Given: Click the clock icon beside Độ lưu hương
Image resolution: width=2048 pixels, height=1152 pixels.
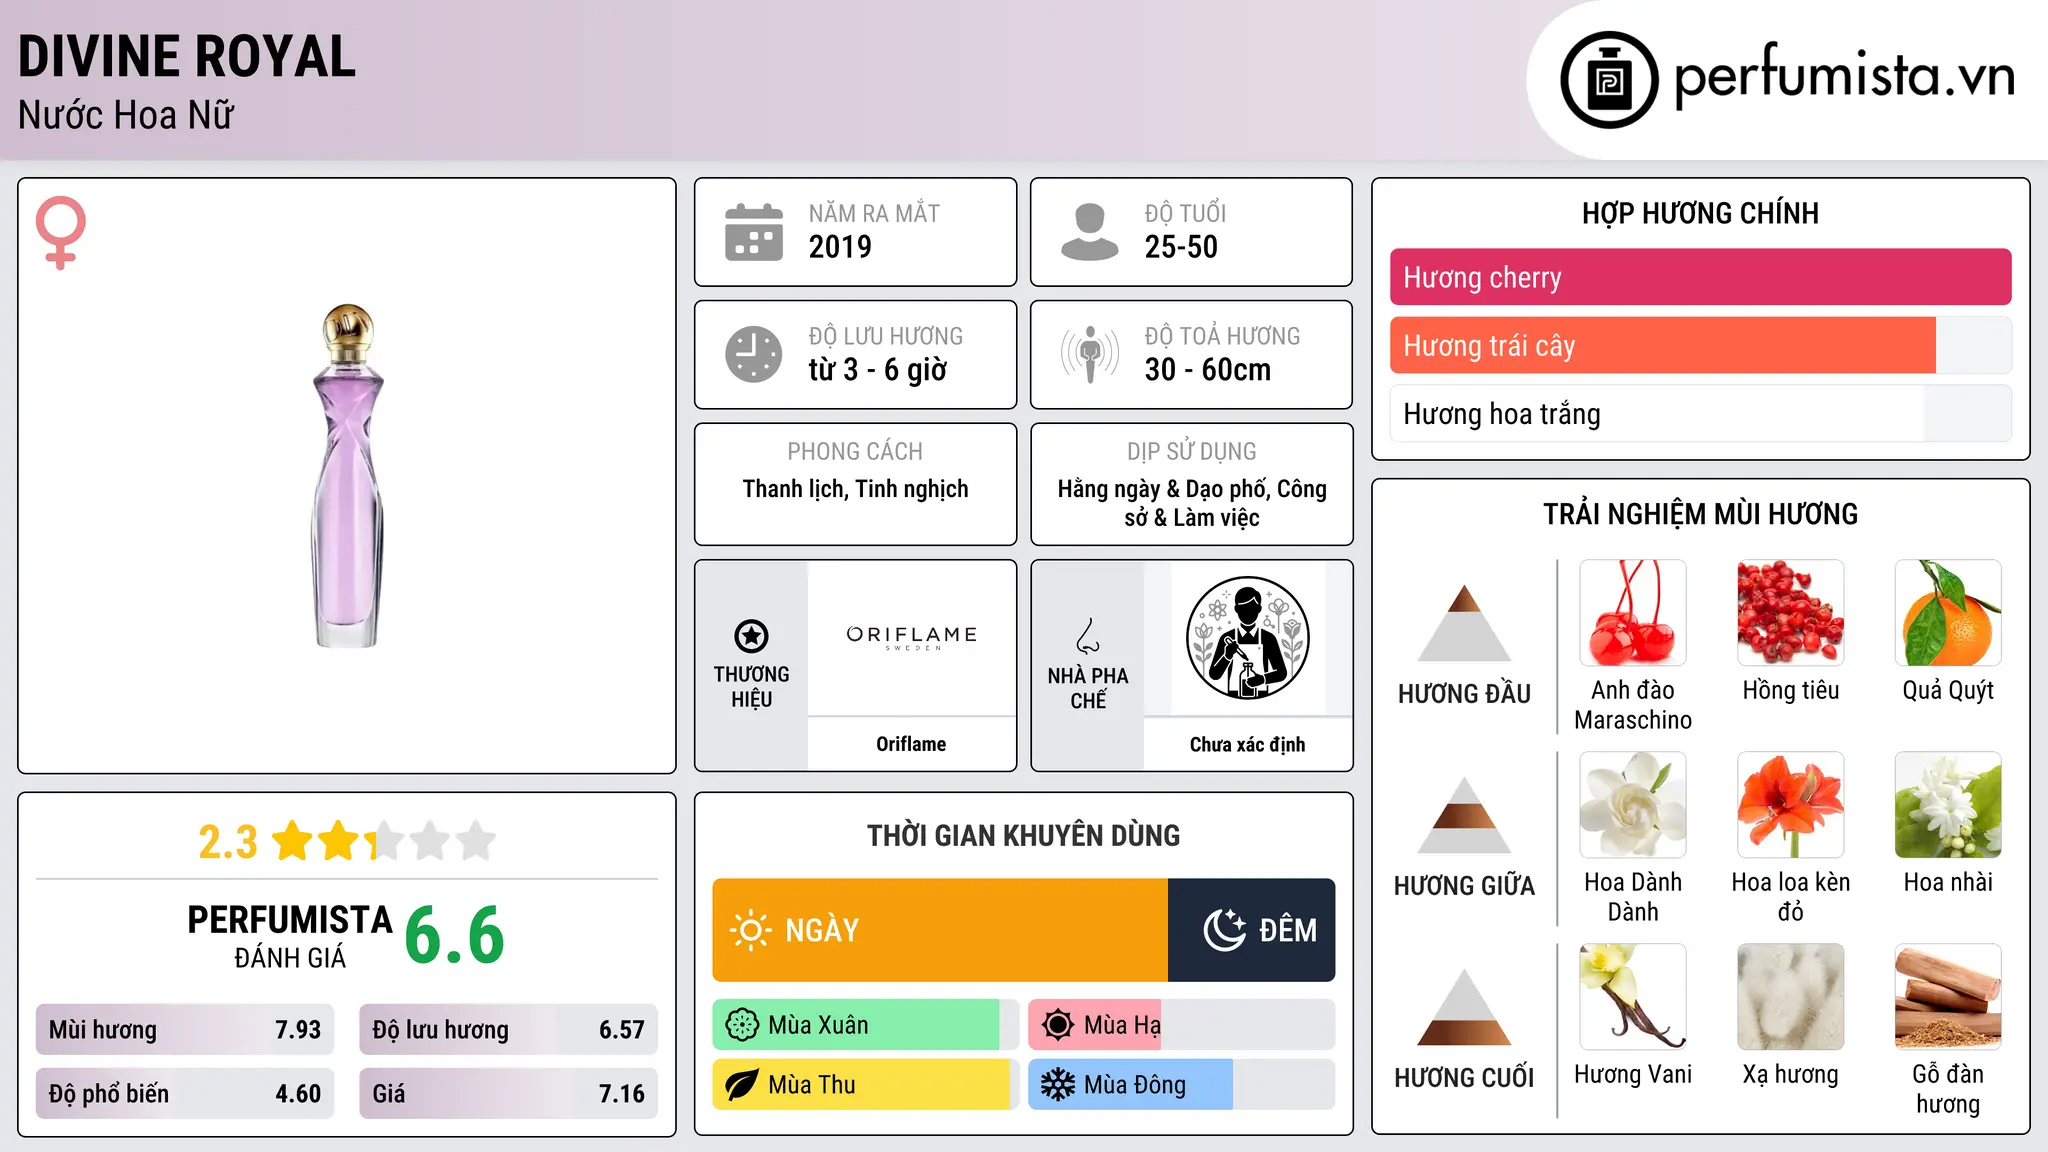Looking at the screenshot, I should coord(754,354).
